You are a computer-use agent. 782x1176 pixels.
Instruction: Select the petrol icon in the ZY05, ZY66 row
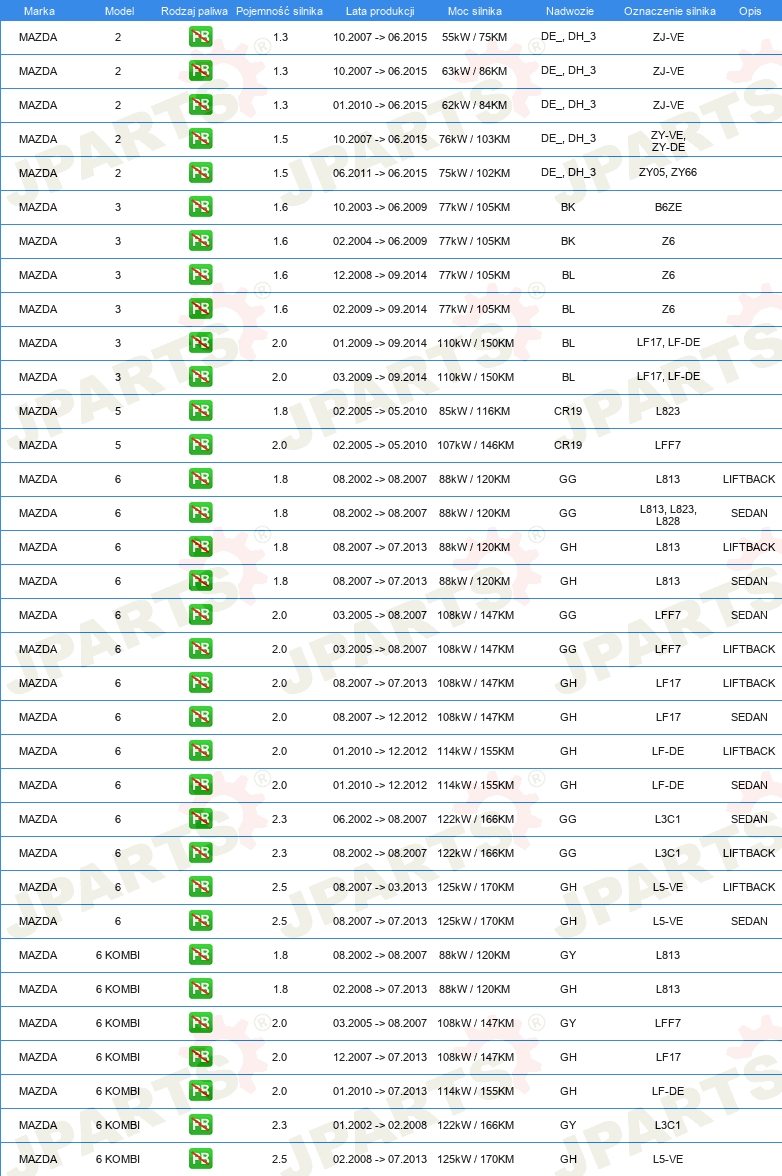[200, 172]
